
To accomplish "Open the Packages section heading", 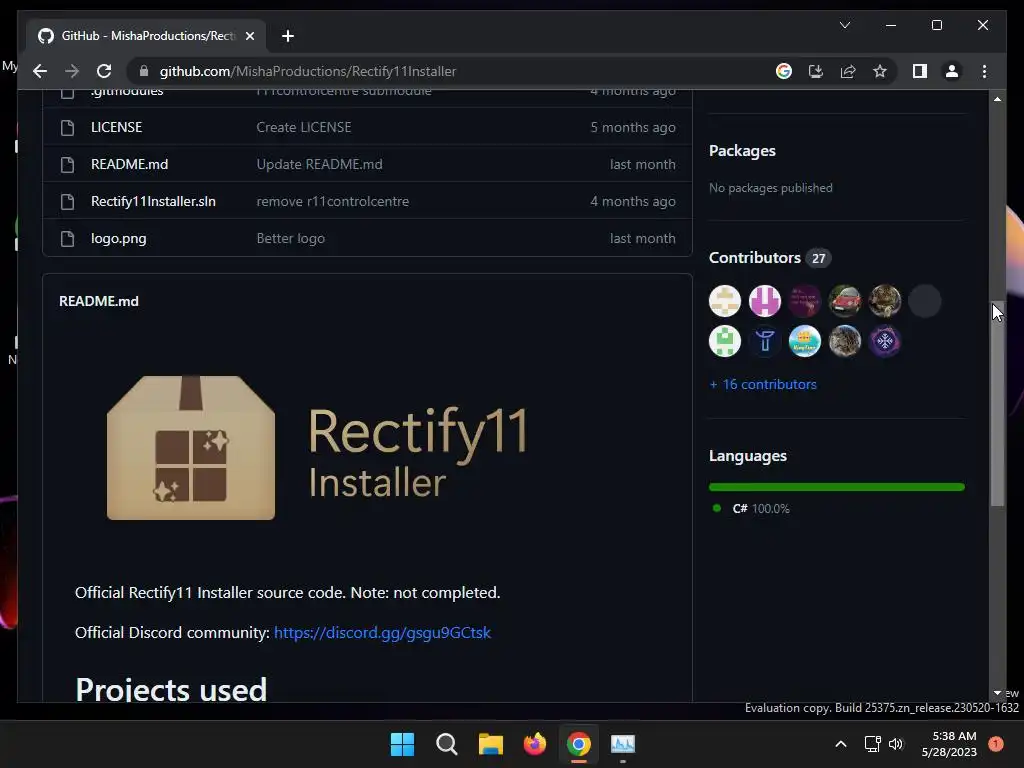I will point(742,151).
